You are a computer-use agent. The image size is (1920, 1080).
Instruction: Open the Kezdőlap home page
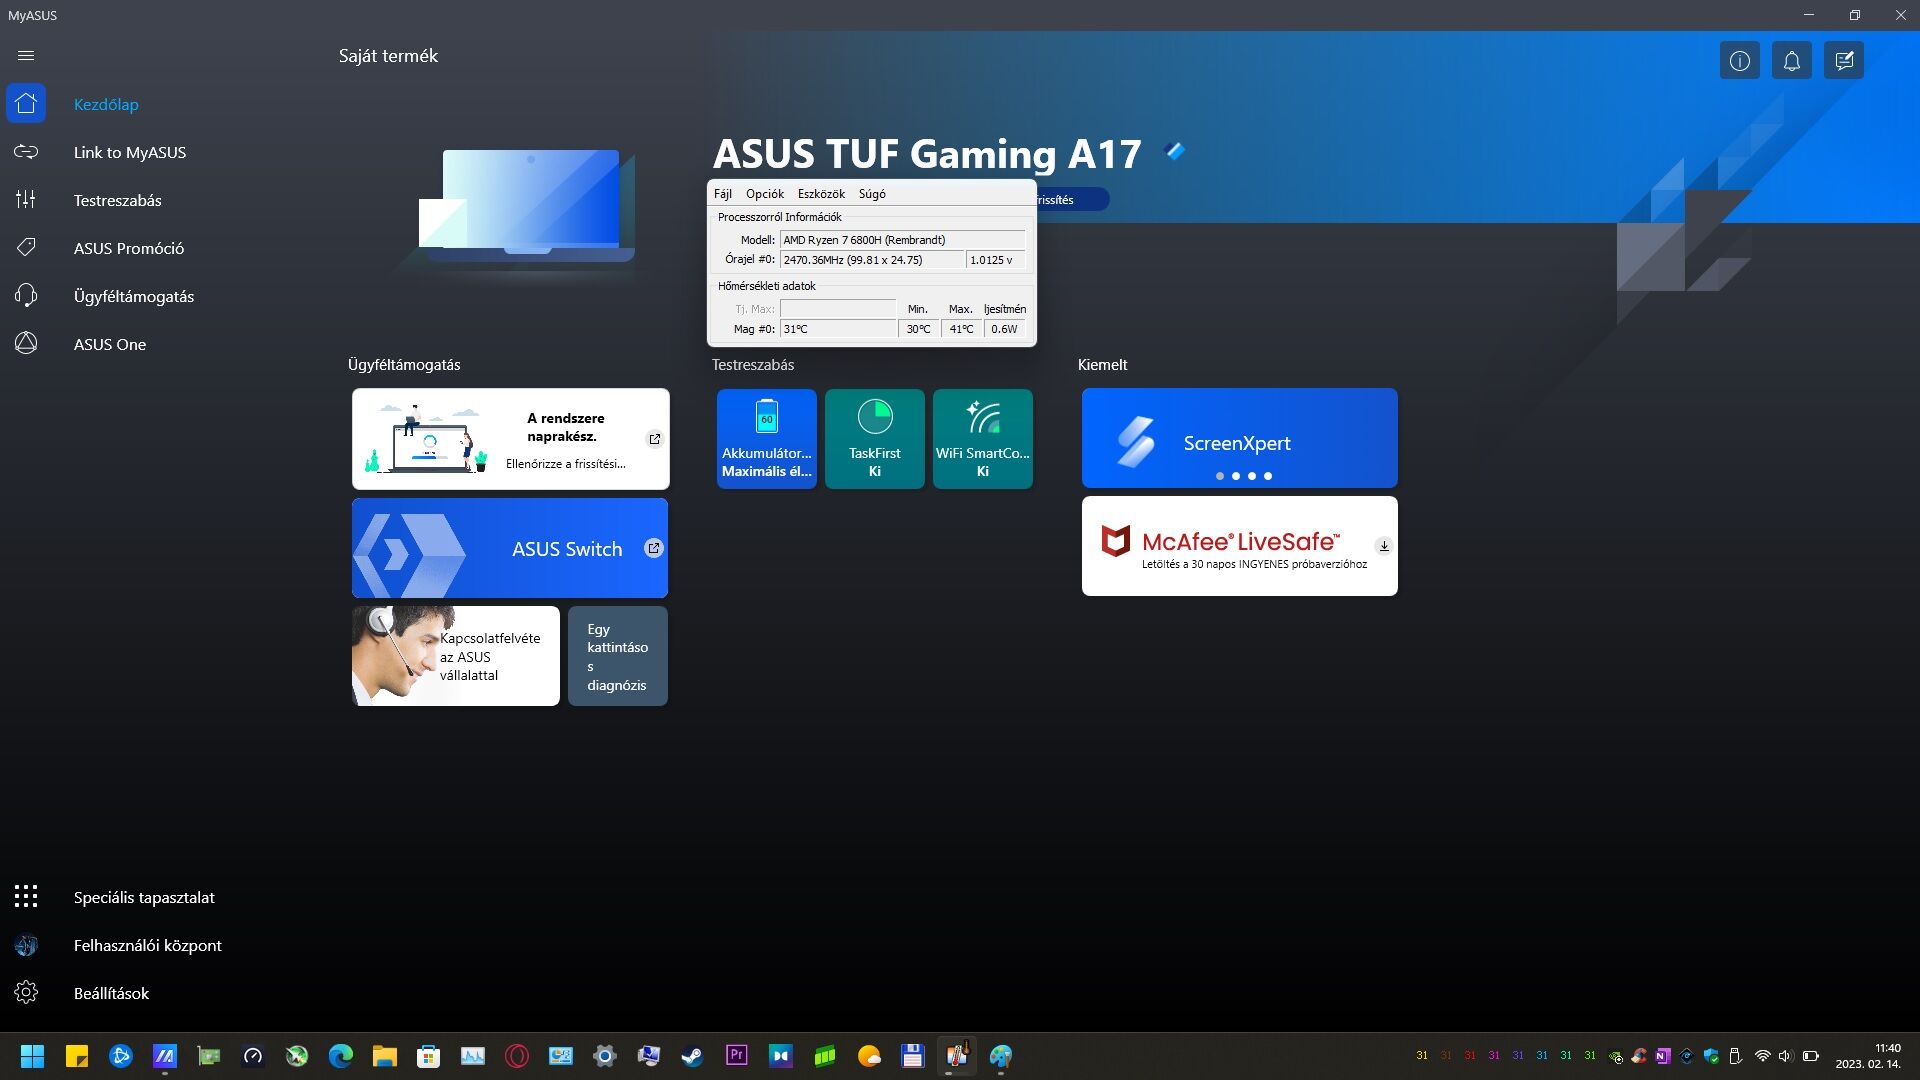[106, 104]
